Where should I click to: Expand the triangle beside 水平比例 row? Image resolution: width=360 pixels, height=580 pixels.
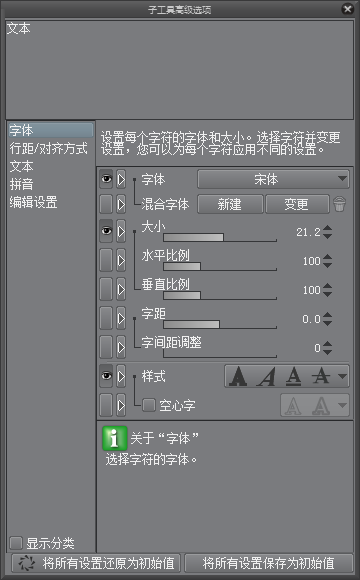(x=121, y=260)
